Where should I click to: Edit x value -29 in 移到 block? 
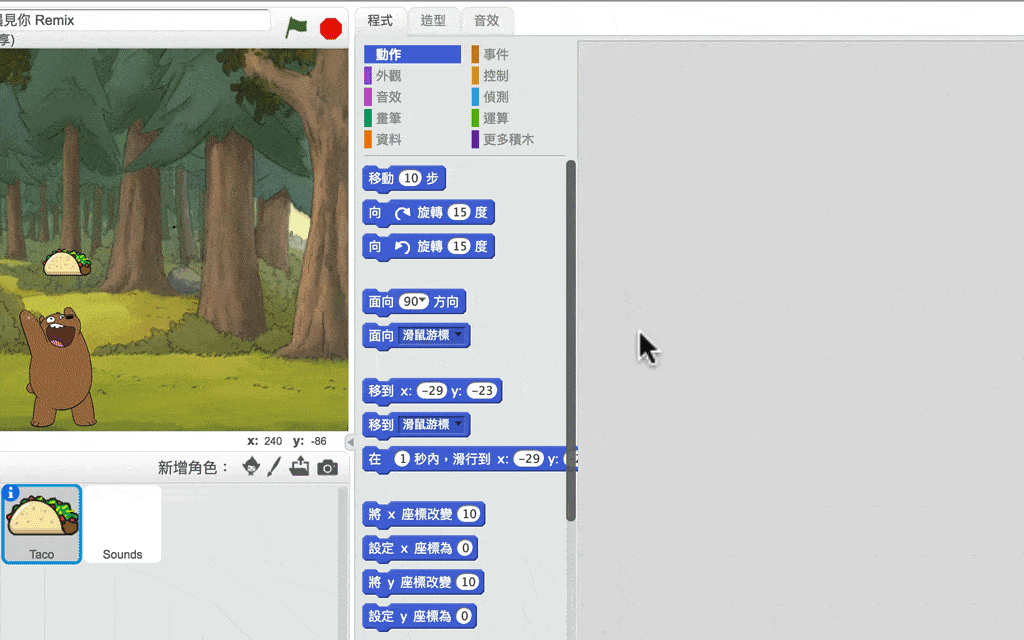pyautogui.click(x=432, y=391)
